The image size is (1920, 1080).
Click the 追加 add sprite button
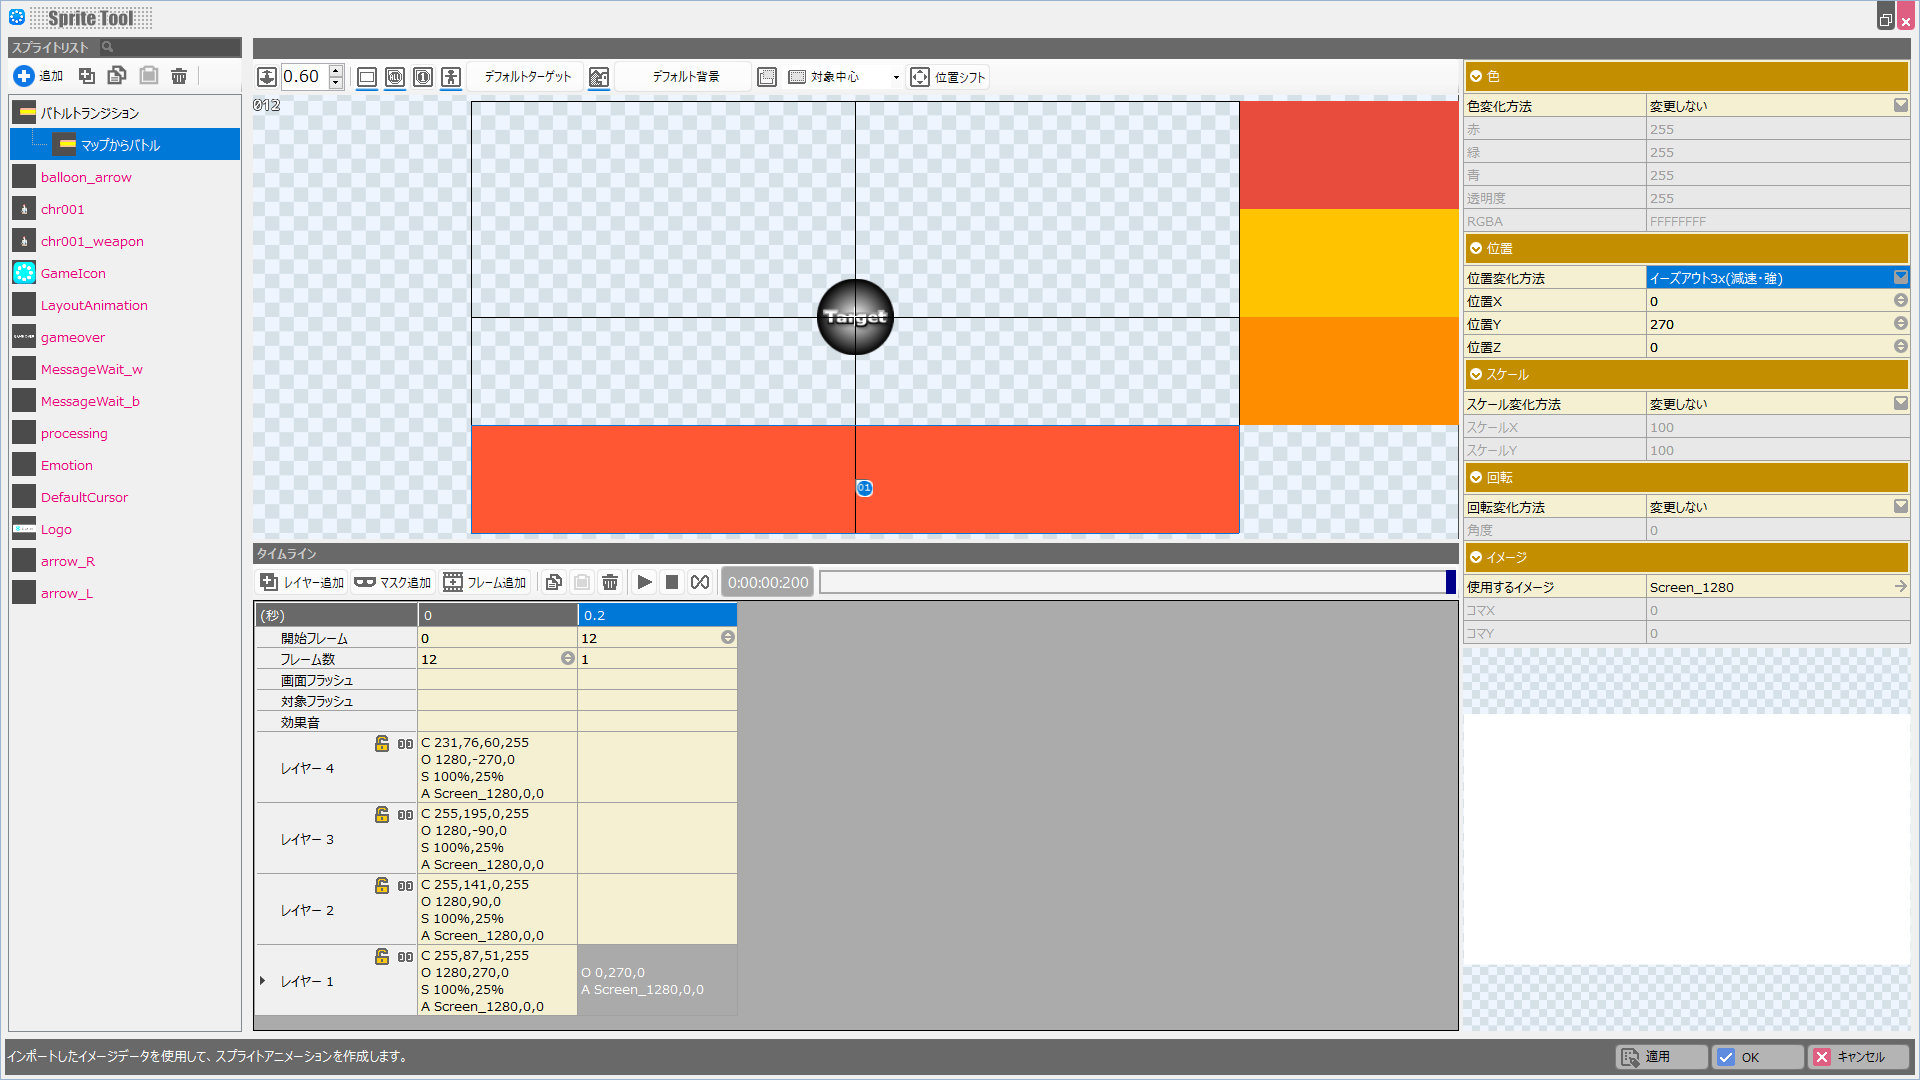[38, 76]
